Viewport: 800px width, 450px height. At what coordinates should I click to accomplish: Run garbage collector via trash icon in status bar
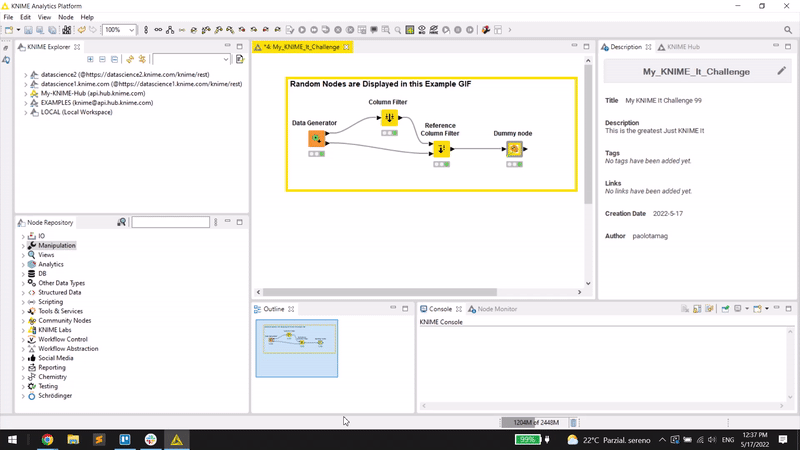573,422
